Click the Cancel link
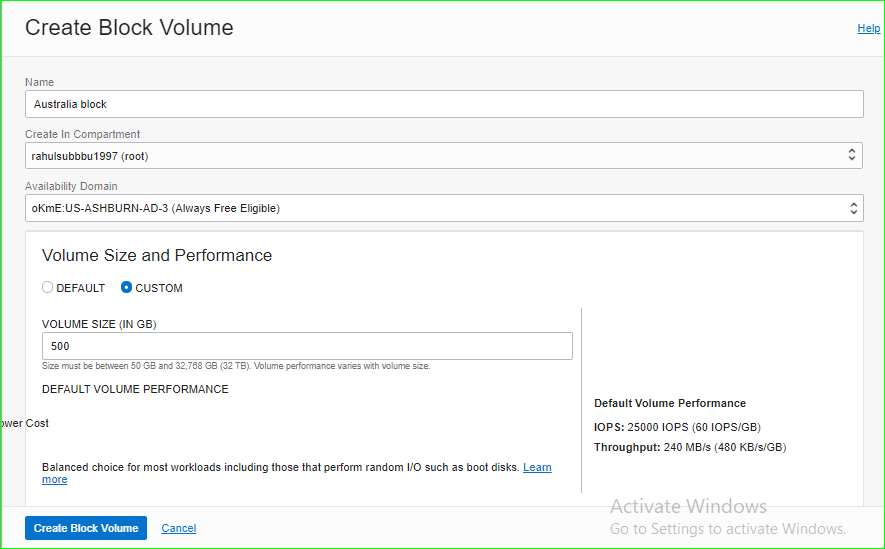Image resolution: width=885 pixels, height=549 pixels. 179,528
